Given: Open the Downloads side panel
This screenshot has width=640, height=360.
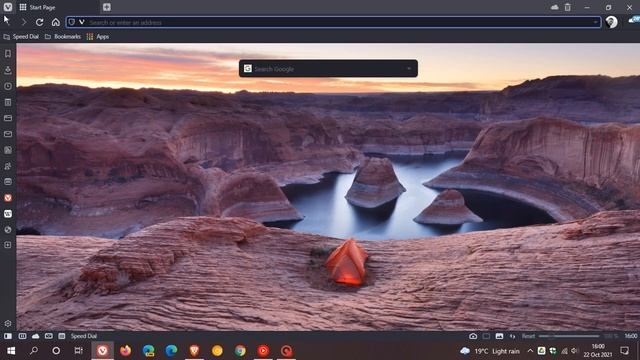Looking at the screenshot, I should point(8,70).
